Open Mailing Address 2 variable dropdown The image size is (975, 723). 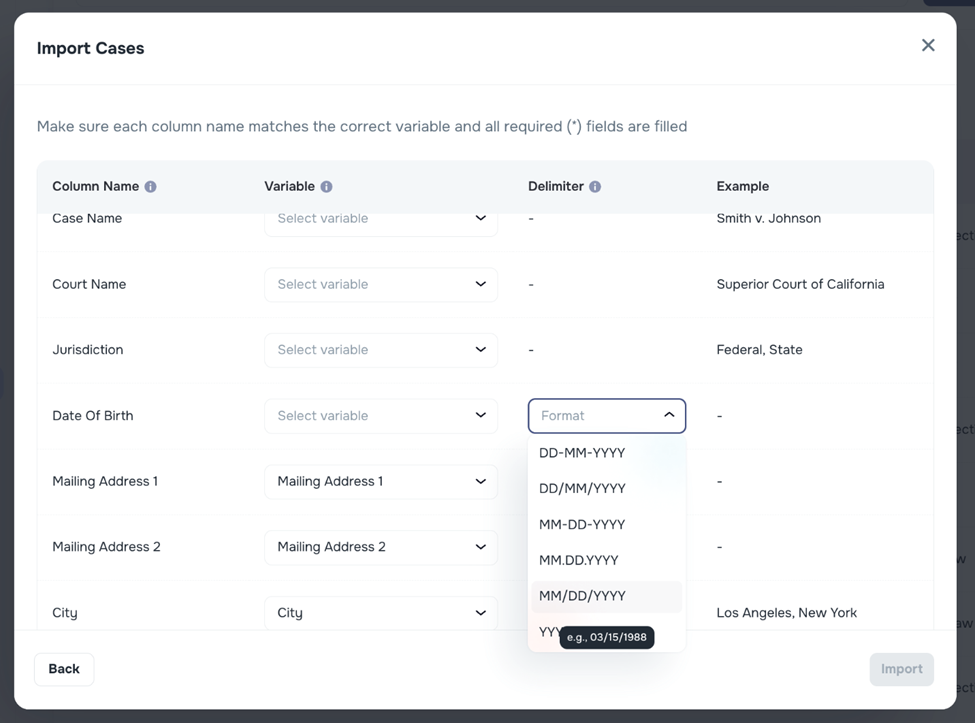(x=380, y=547)
